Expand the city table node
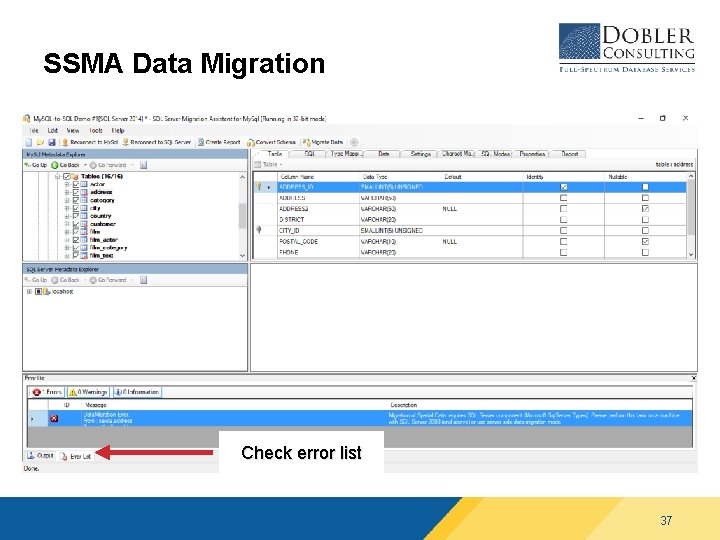The height and width of the screenshot is (540, 720). (67, 208)
